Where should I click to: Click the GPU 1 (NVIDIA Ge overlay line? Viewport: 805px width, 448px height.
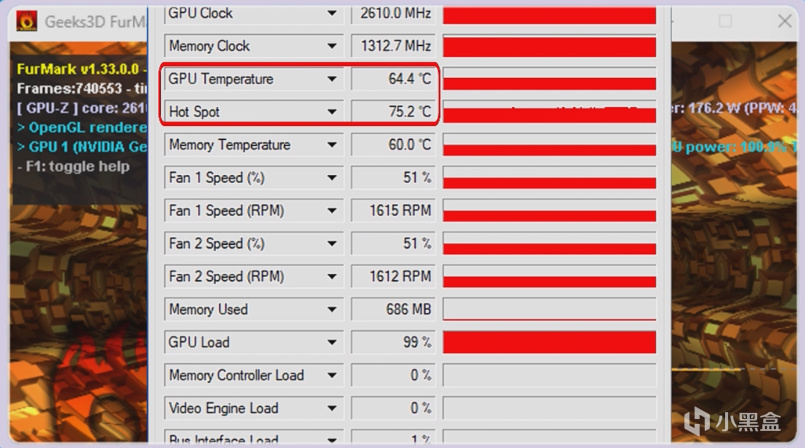point(82,147)
